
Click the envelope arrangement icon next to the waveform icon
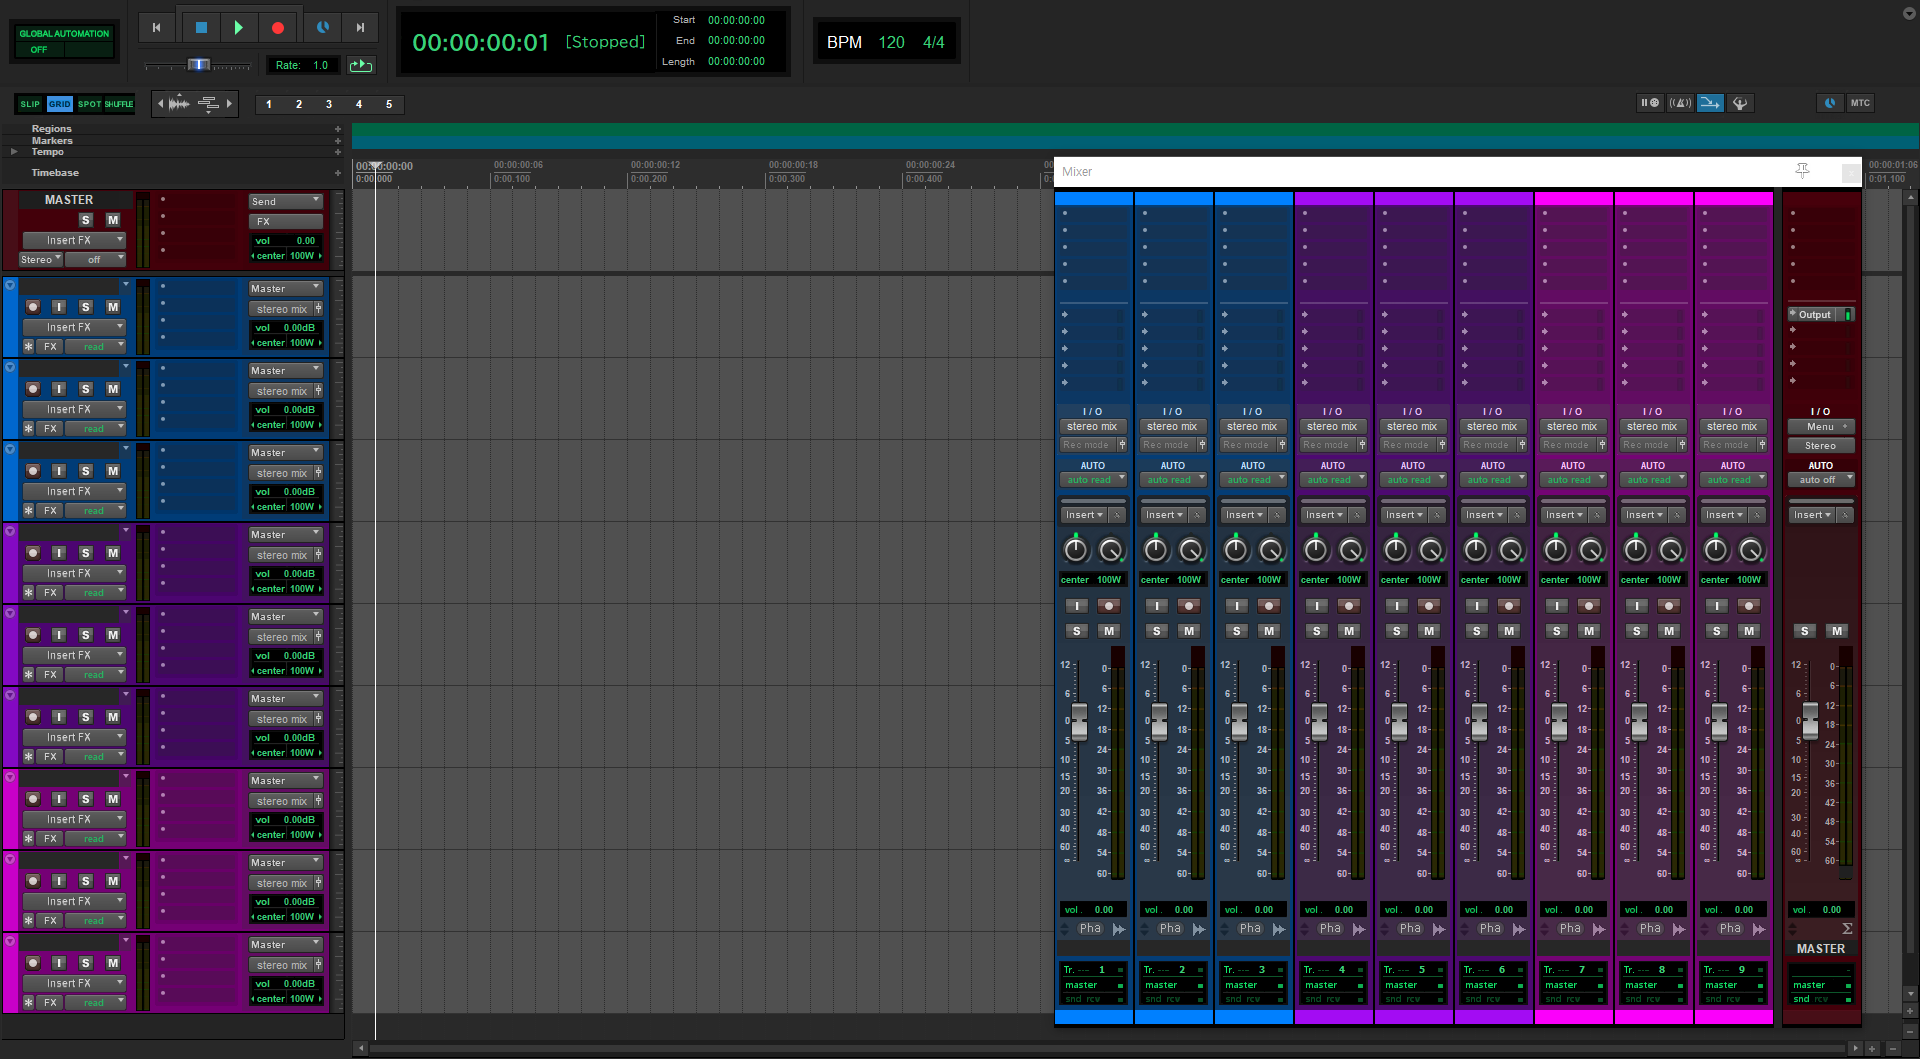tap(209, 103)
